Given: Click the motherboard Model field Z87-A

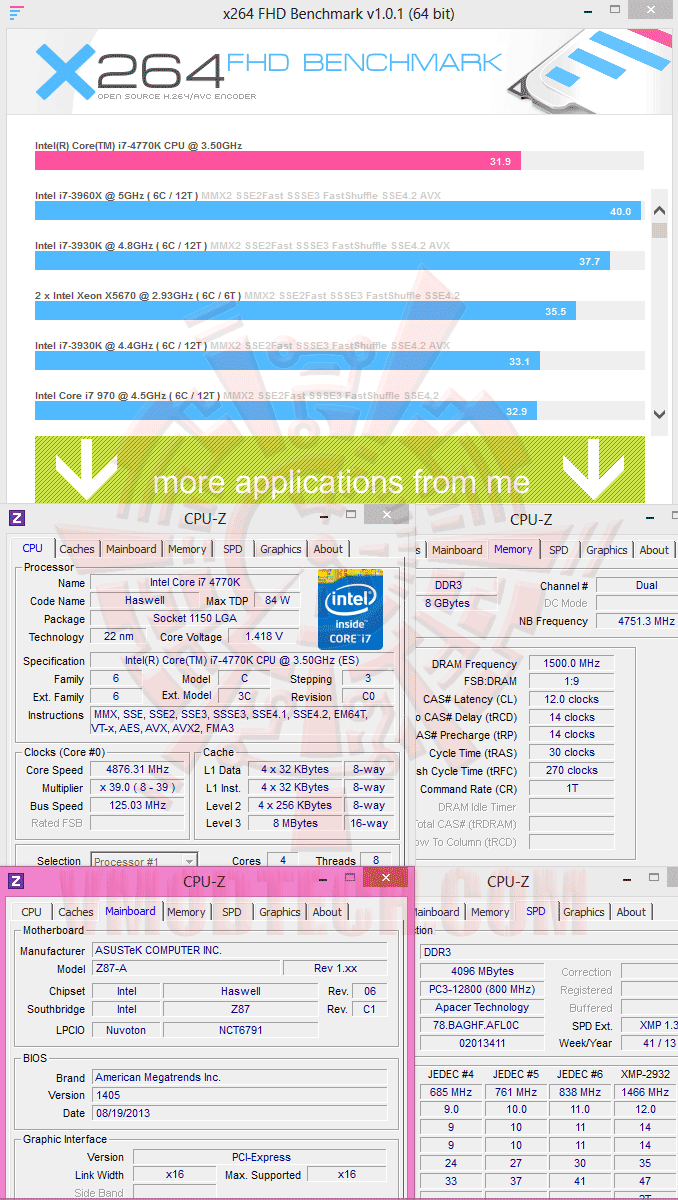Looking at the screenshot, I should (x=185, y=969).
